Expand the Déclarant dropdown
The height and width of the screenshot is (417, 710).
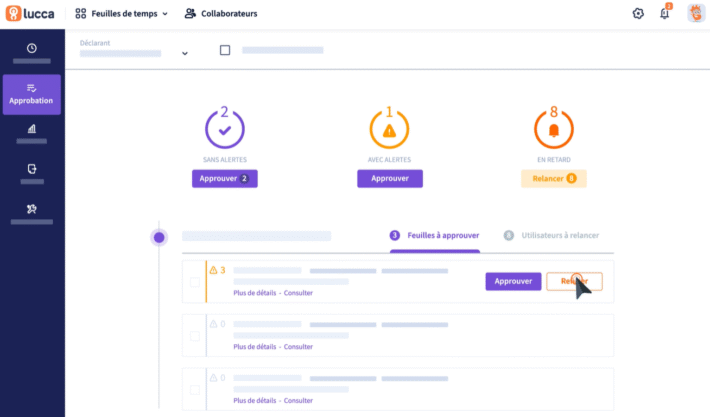point(185,53)
